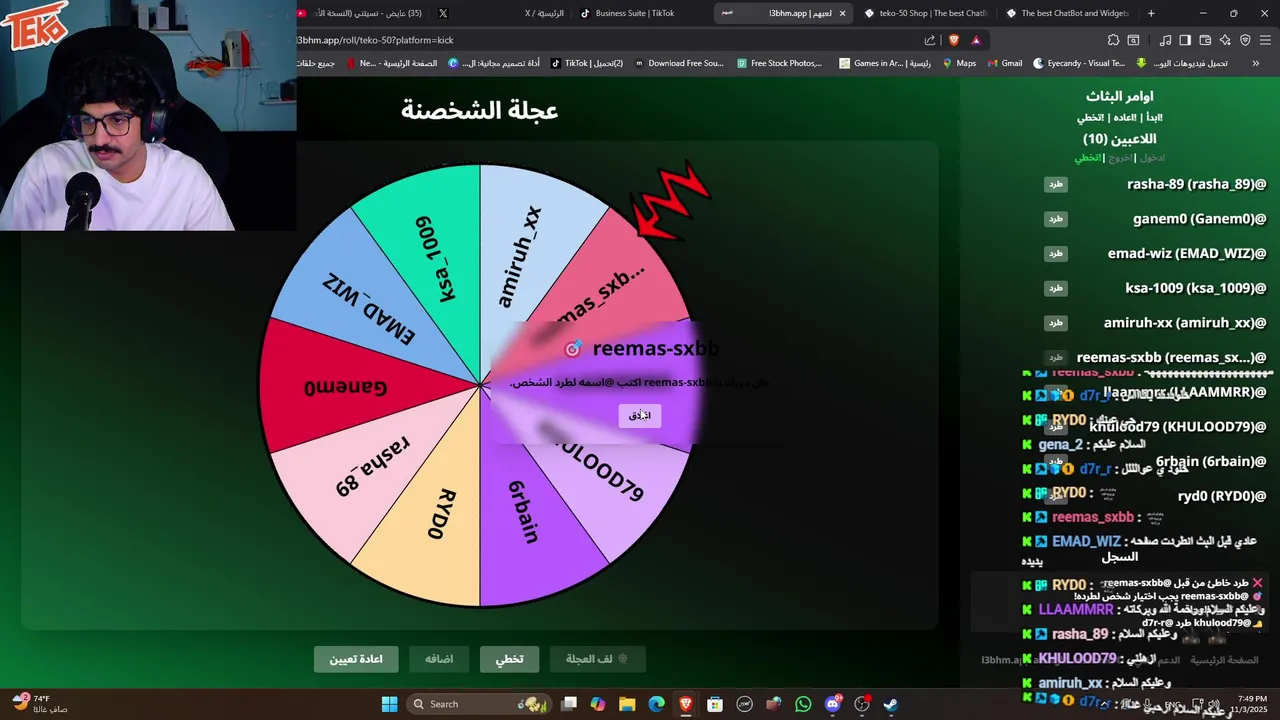The width and height of the screenshot is (1280, 720).
Task: Switch to the teko-50 Shop tab
Action: tap(925, 13)
